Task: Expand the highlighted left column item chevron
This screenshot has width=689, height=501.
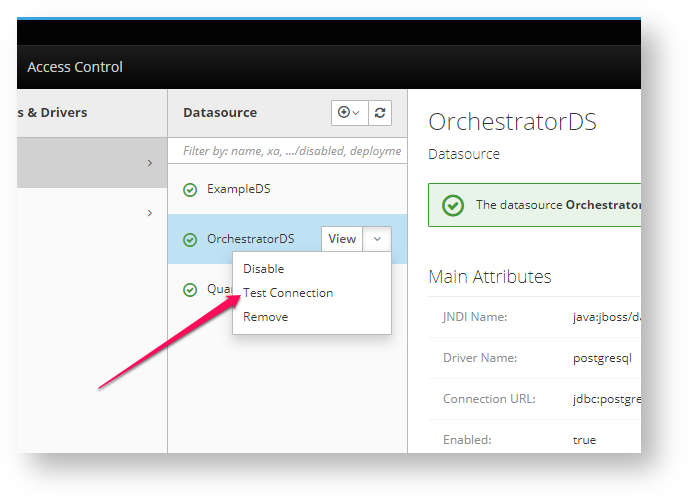Action: 150,163
